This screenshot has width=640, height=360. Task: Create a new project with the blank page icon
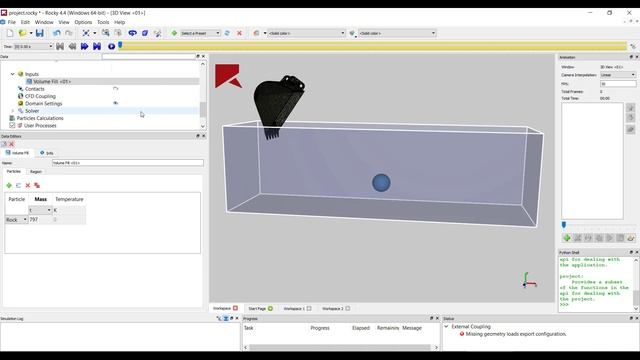pos(10,33)
